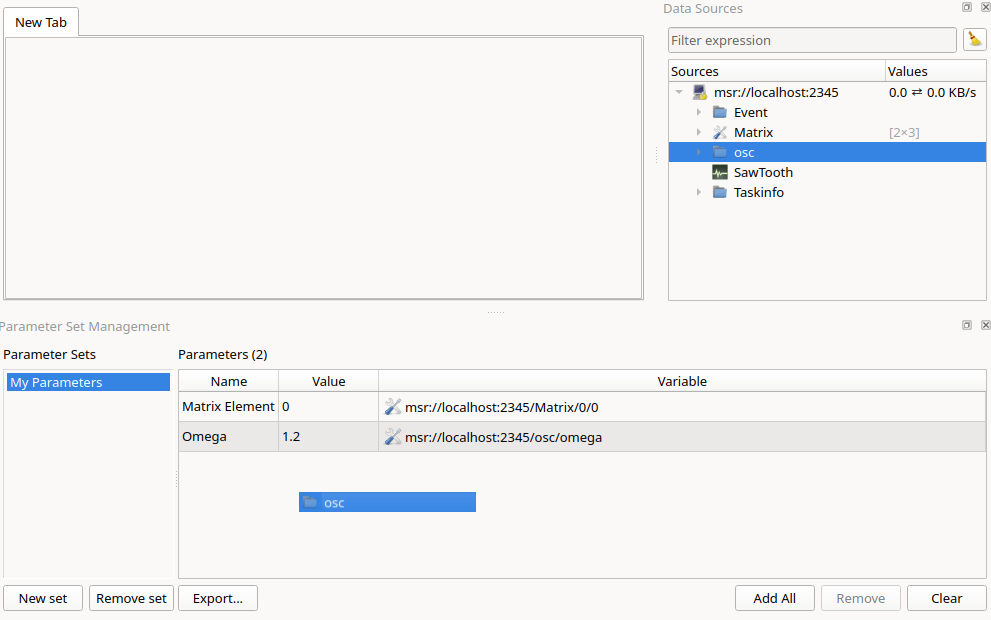Click the value 0 for Matrix Element
This screenshot has height=620, width=991.
tap(328, 406)
